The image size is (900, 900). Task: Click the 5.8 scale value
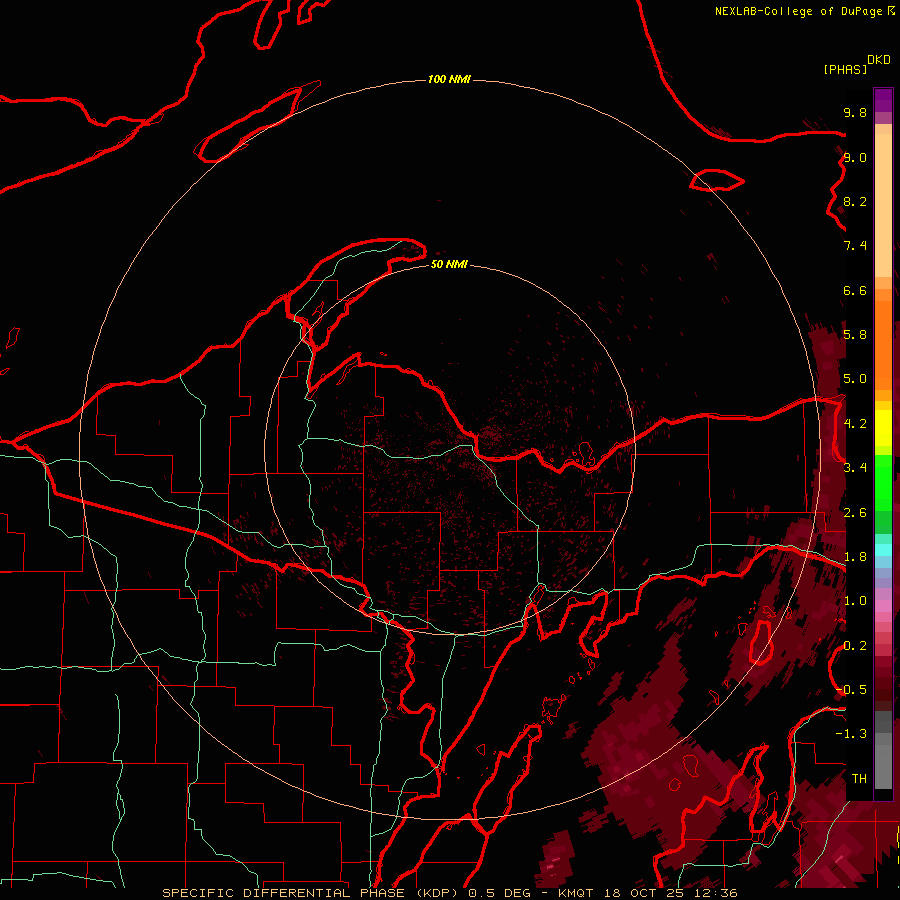855,335
